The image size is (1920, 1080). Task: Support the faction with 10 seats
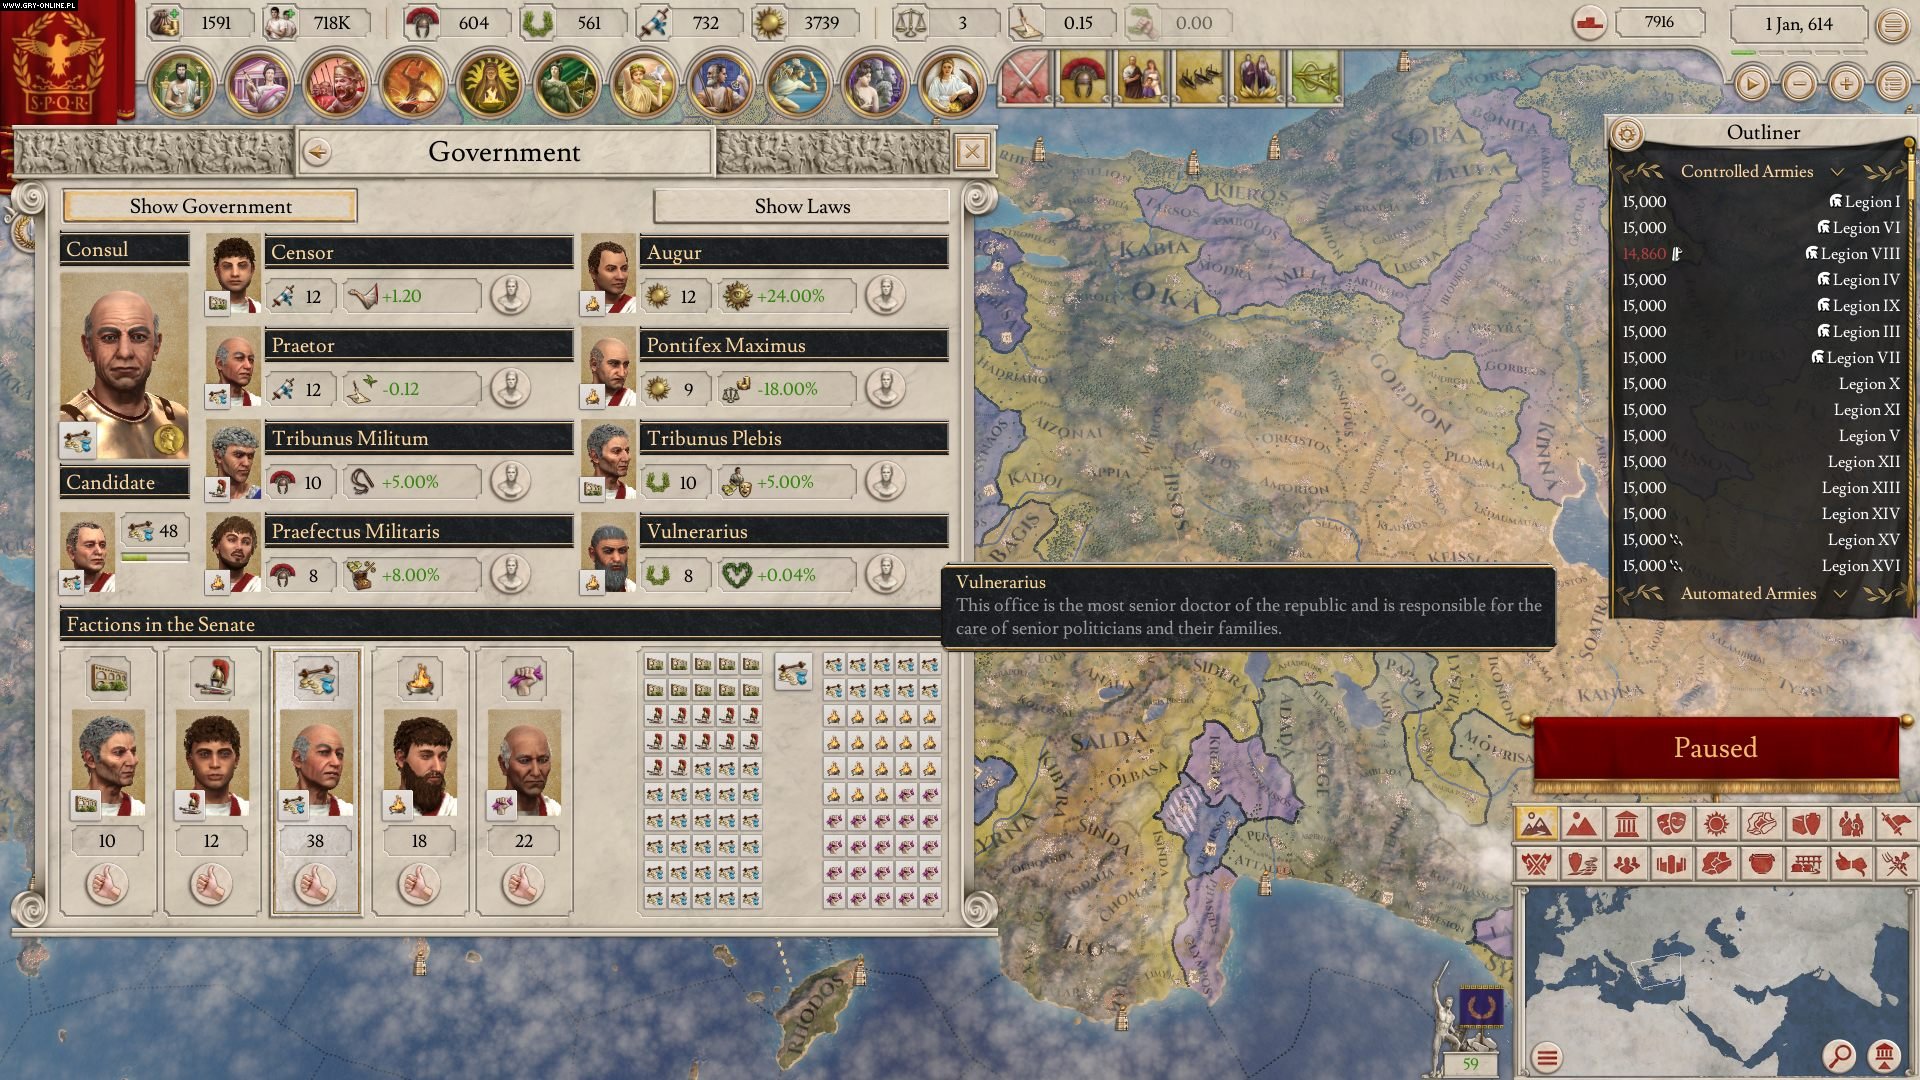[x=107, y=885]
